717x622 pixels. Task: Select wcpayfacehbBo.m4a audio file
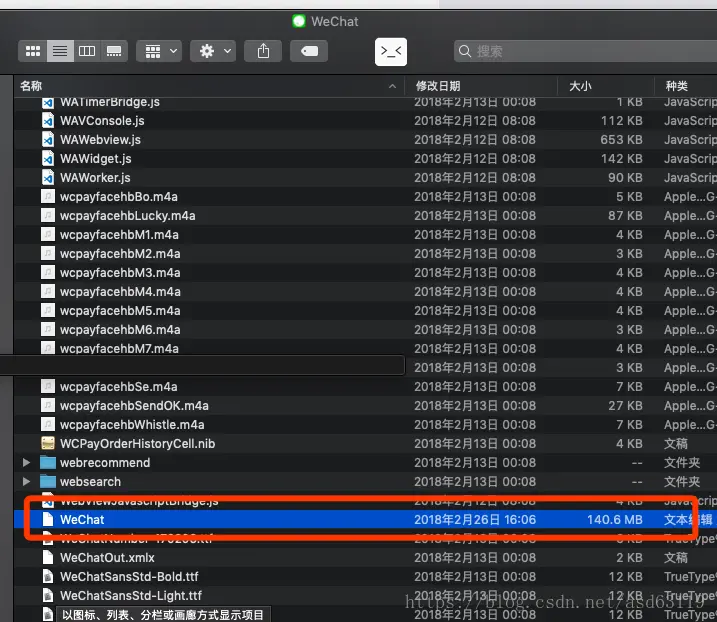tap(119, 197)
